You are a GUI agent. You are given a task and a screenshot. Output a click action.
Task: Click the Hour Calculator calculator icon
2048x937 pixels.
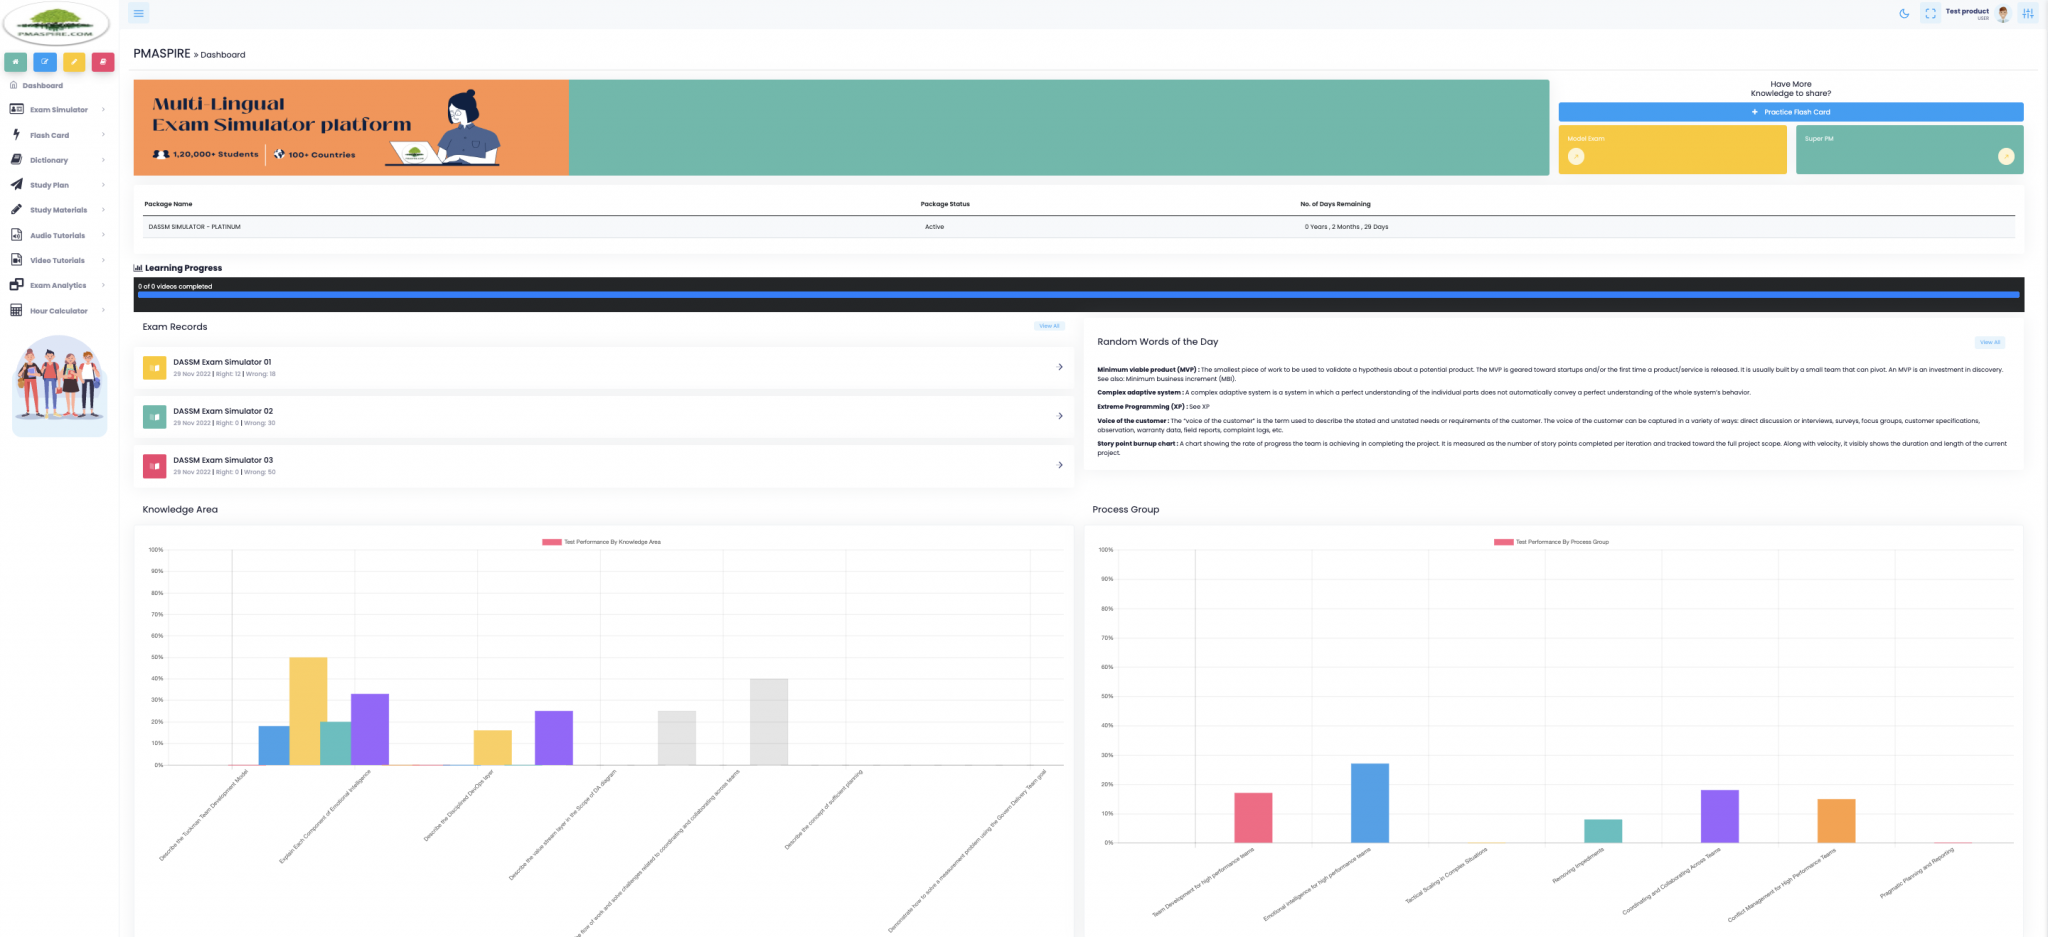(x=16, y=310)
